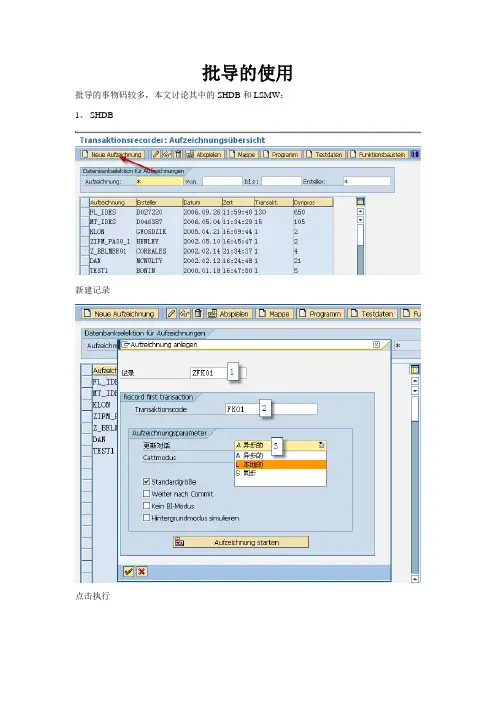The image size is (496, 702).
Task: Click Neue Aufzeichnung in upper toolbar
Action: pos(112,154)
